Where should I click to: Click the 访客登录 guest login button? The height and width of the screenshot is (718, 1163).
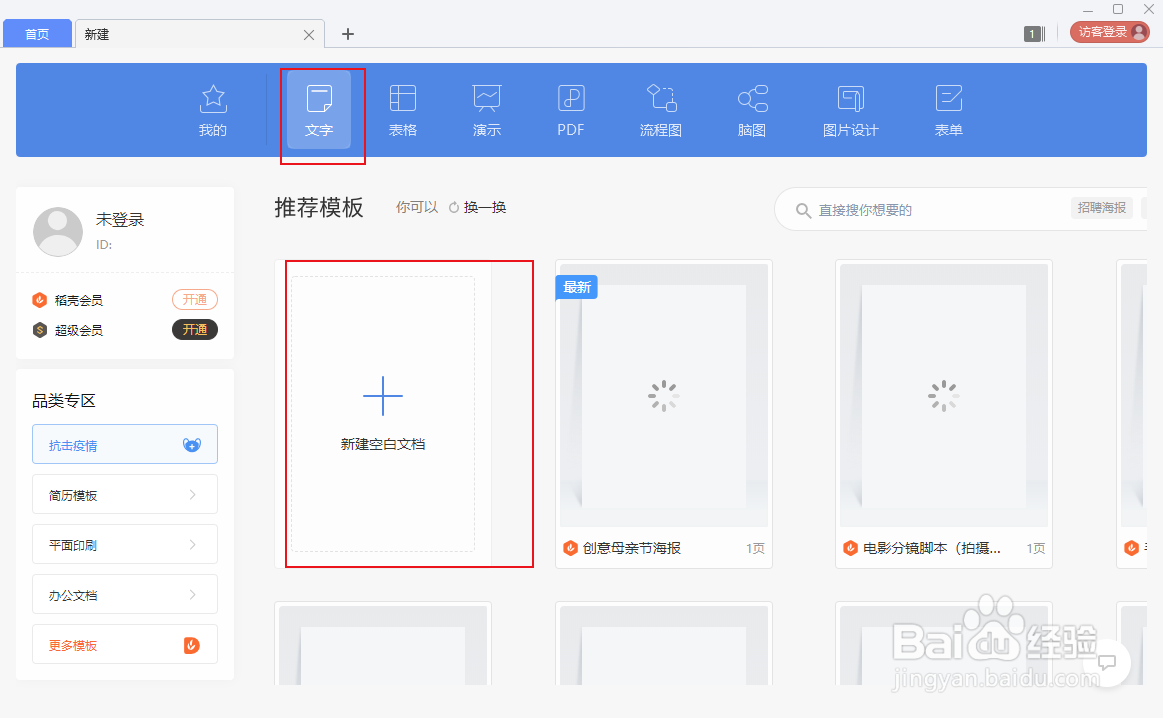1109,32
